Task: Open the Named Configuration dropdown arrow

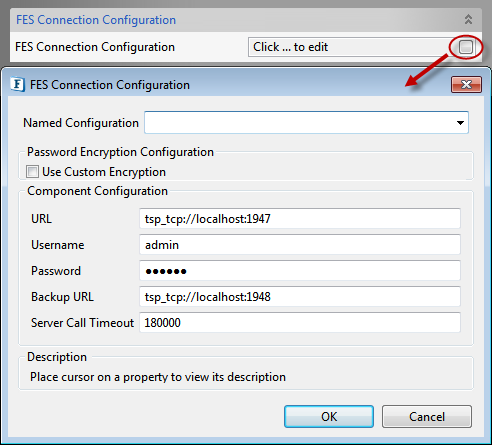Action: [x=460, y=123]
